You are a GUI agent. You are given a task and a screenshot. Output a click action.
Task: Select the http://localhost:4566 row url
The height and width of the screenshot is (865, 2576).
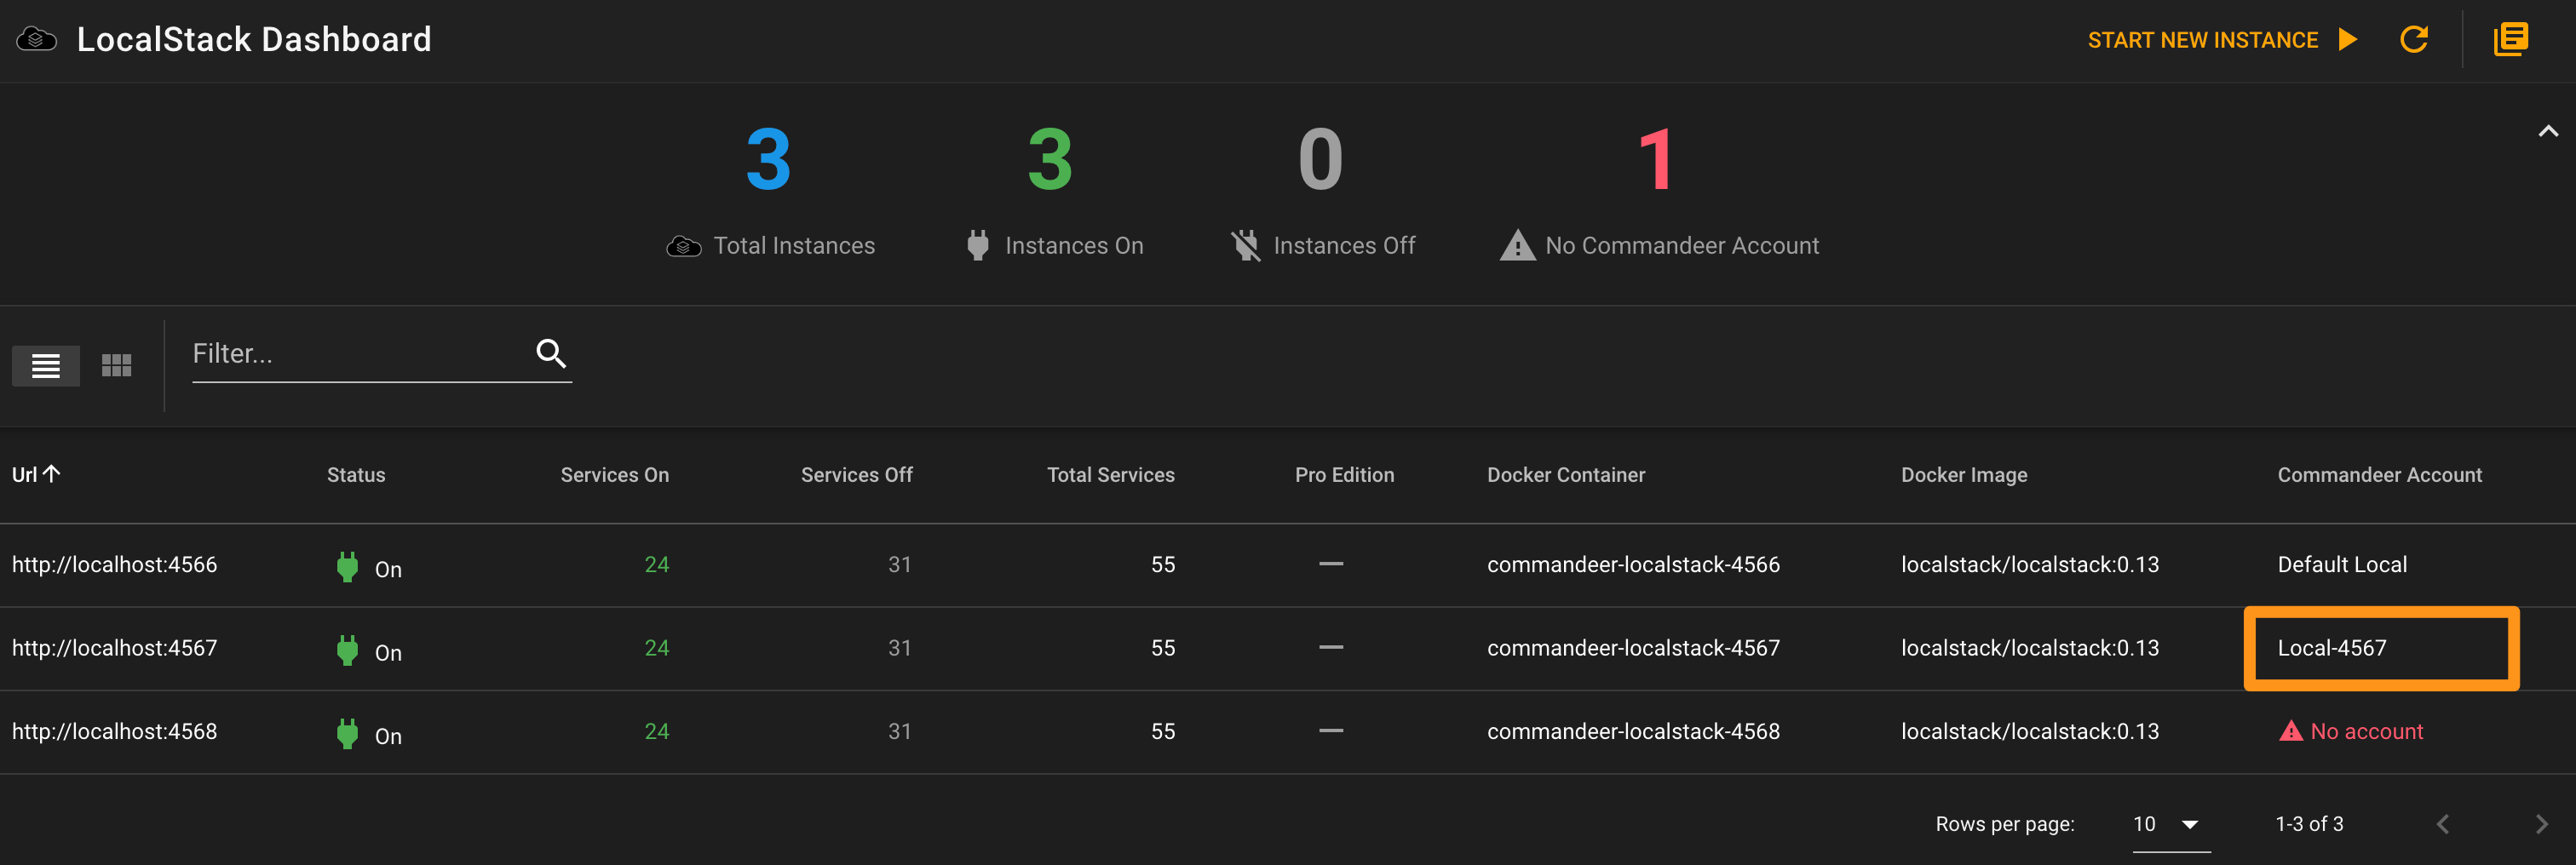114,565
